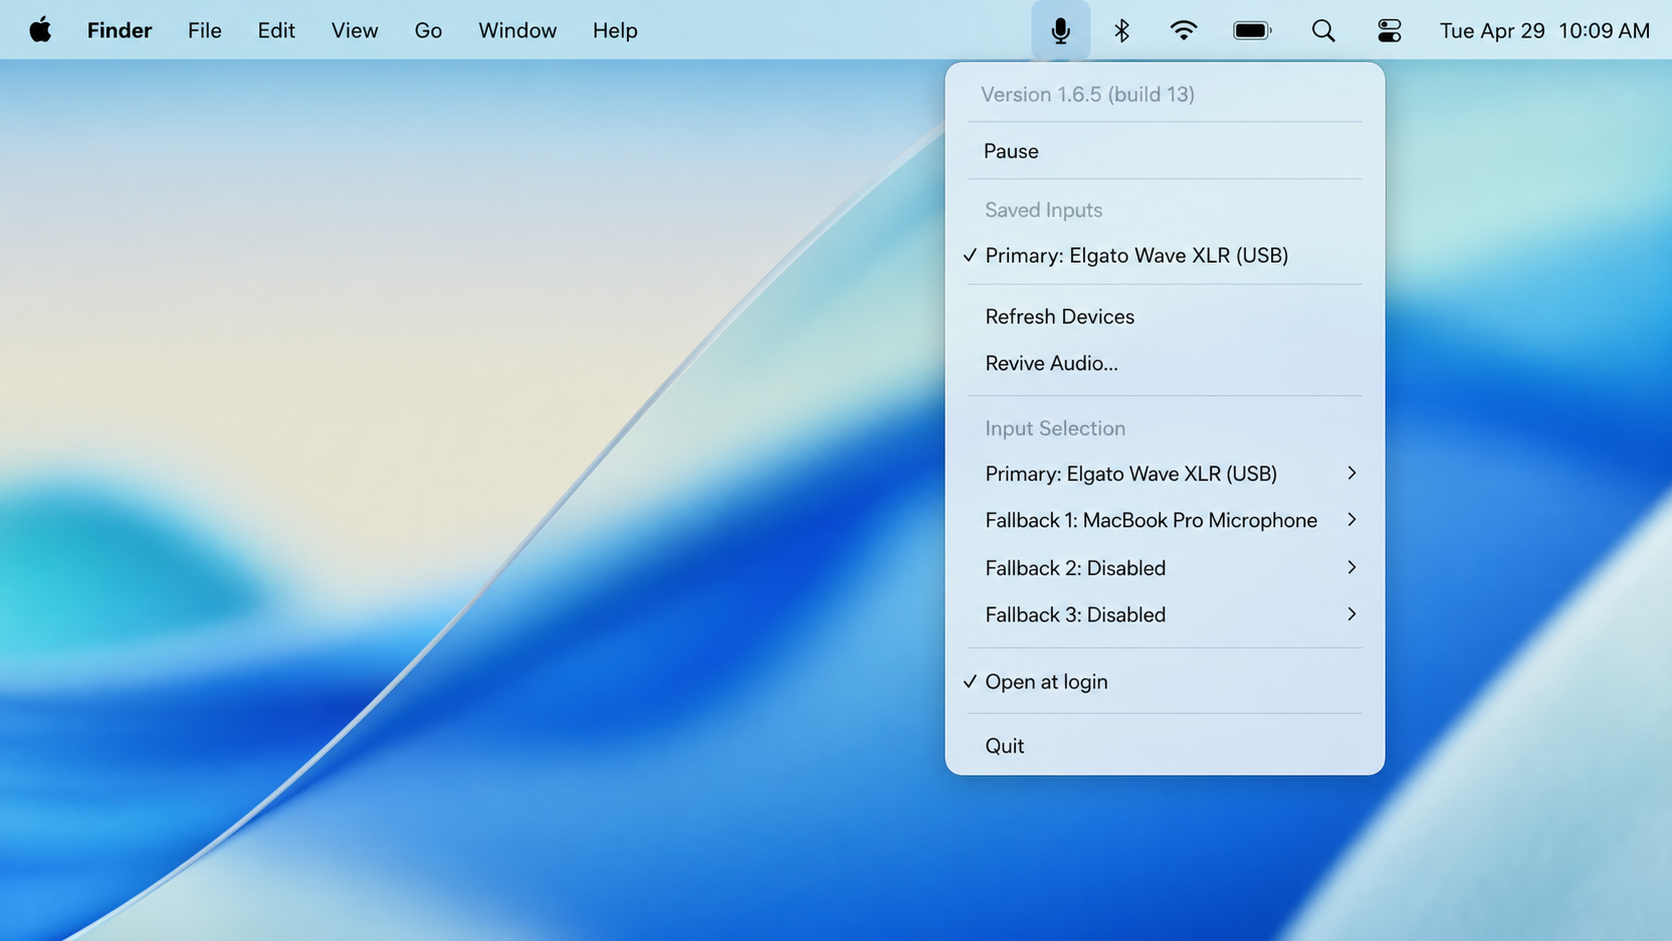Click the microphone menu bar icon
The image size is (1672, 941).
[1060, 30]
